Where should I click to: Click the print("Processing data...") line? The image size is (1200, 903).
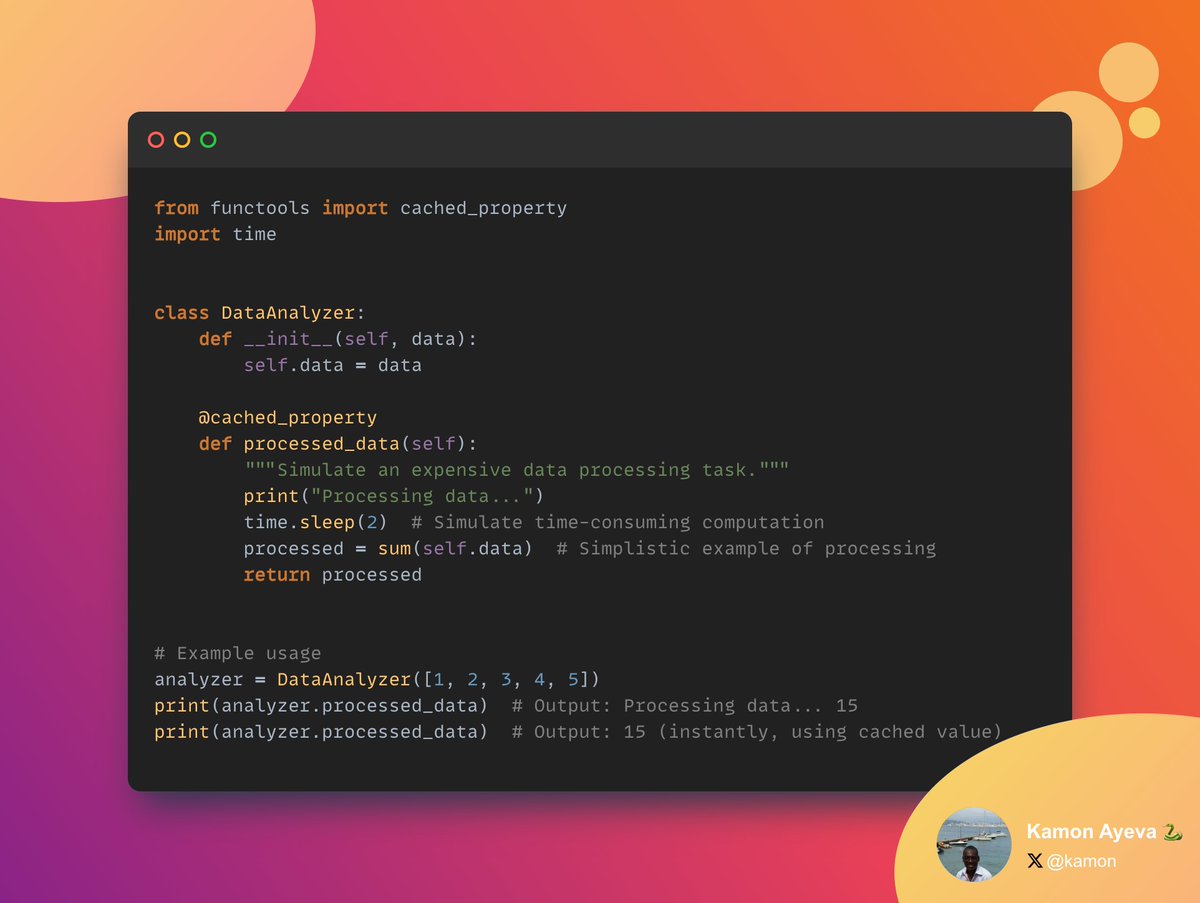pyautogui.click(x=394, y=496)
